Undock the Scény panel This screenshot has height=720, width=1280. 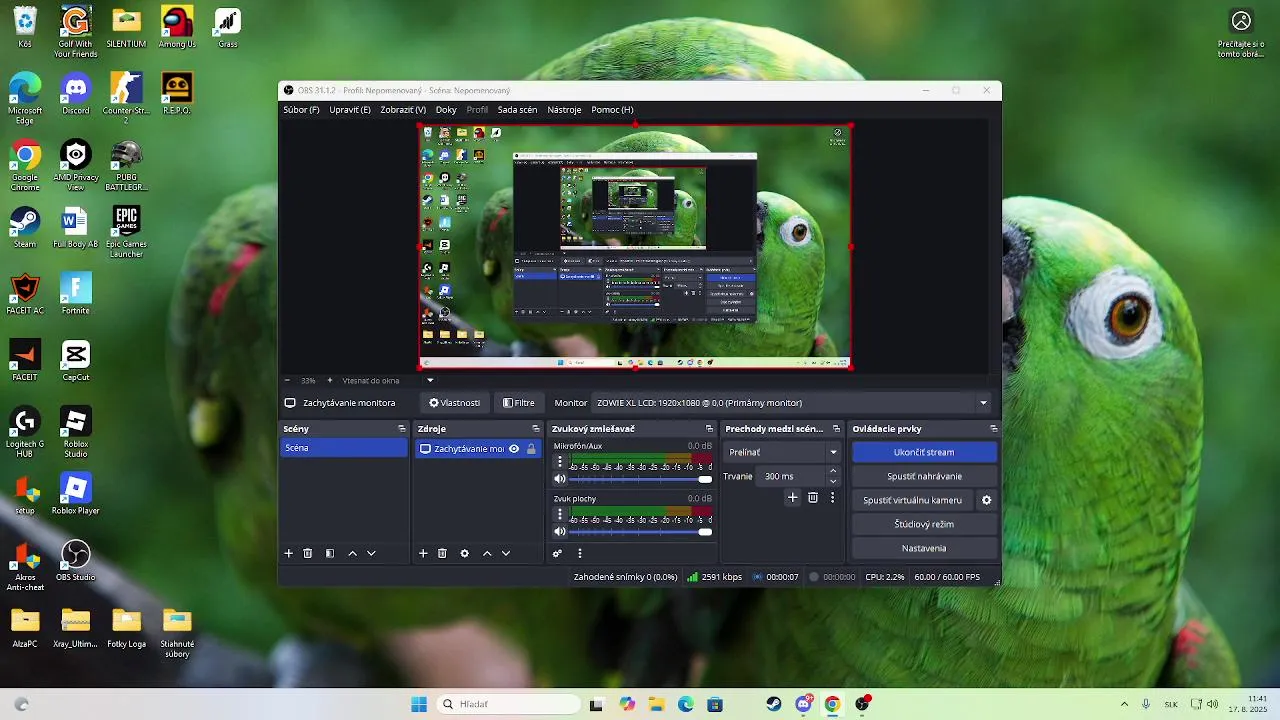pyautogui.click(x=402, y=429)
